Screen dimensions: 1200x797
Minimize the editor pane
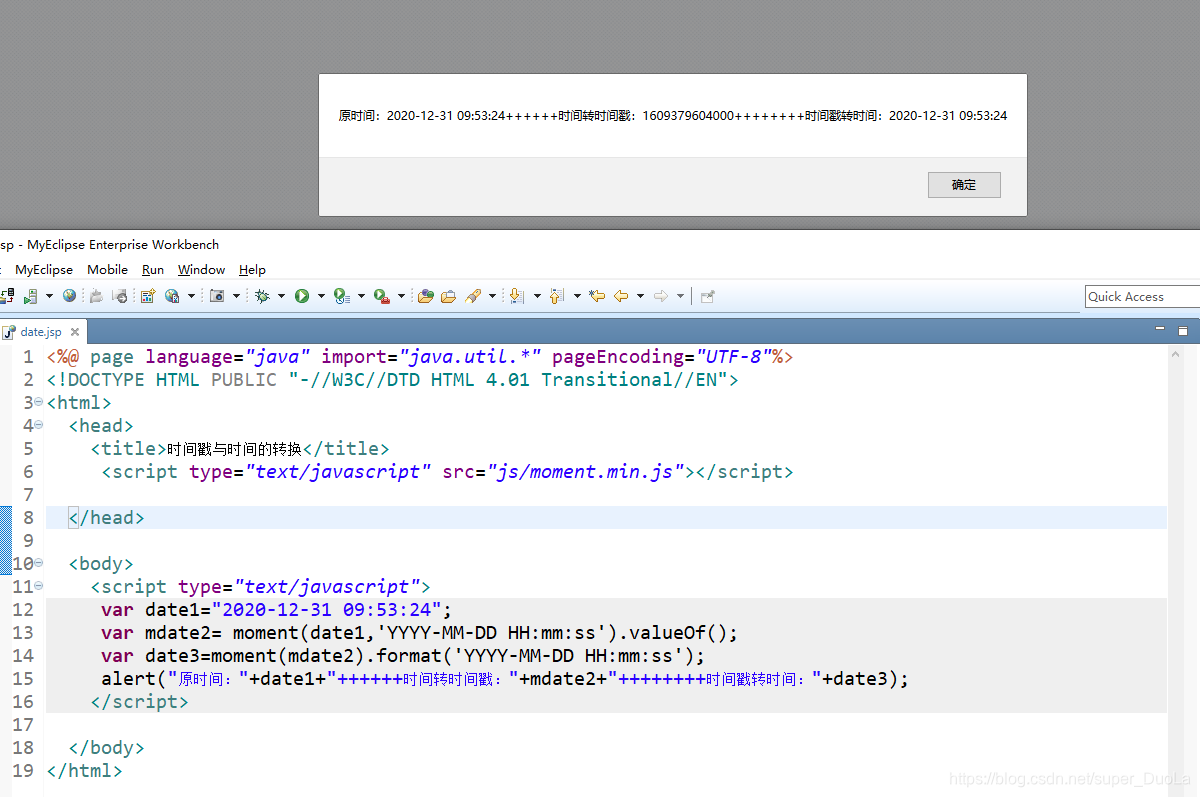[x=1160, y=328]
